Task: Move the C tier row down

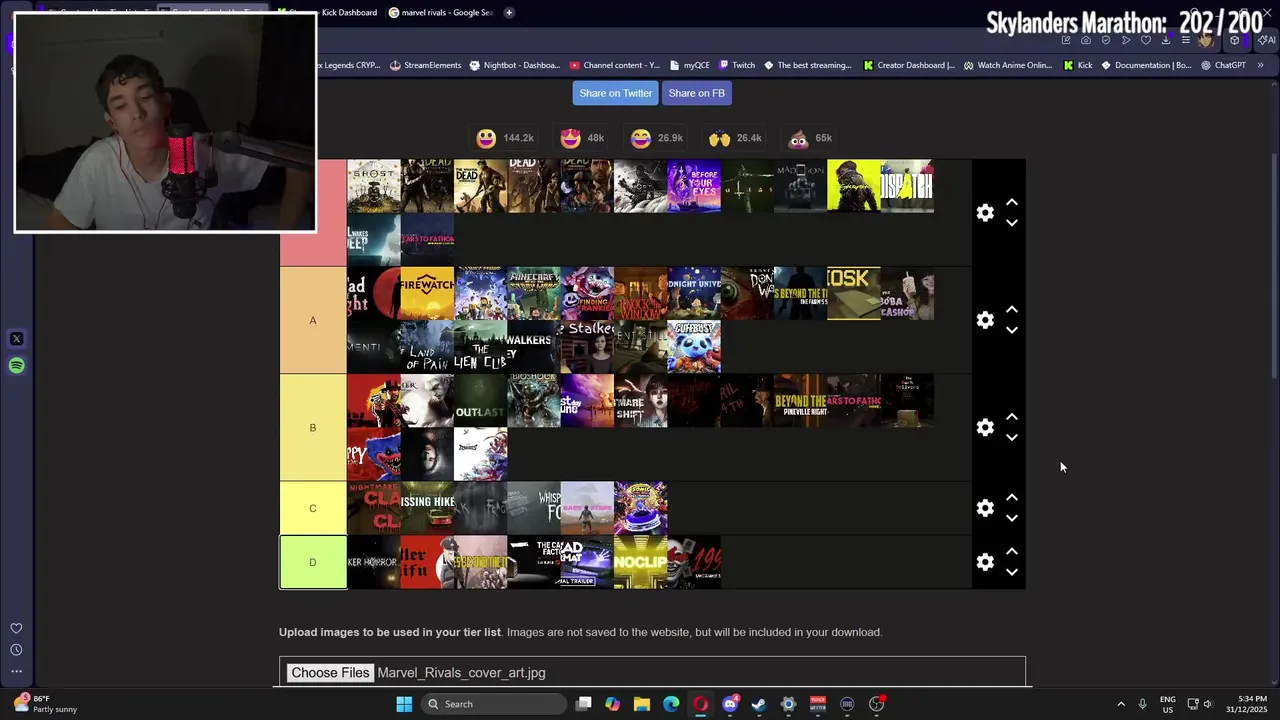Action: pos(1012,518)
